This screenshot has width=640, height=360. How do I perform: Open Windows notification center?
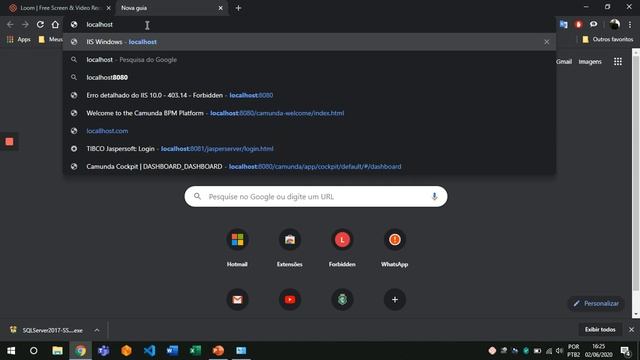click(x=625, y=351)
